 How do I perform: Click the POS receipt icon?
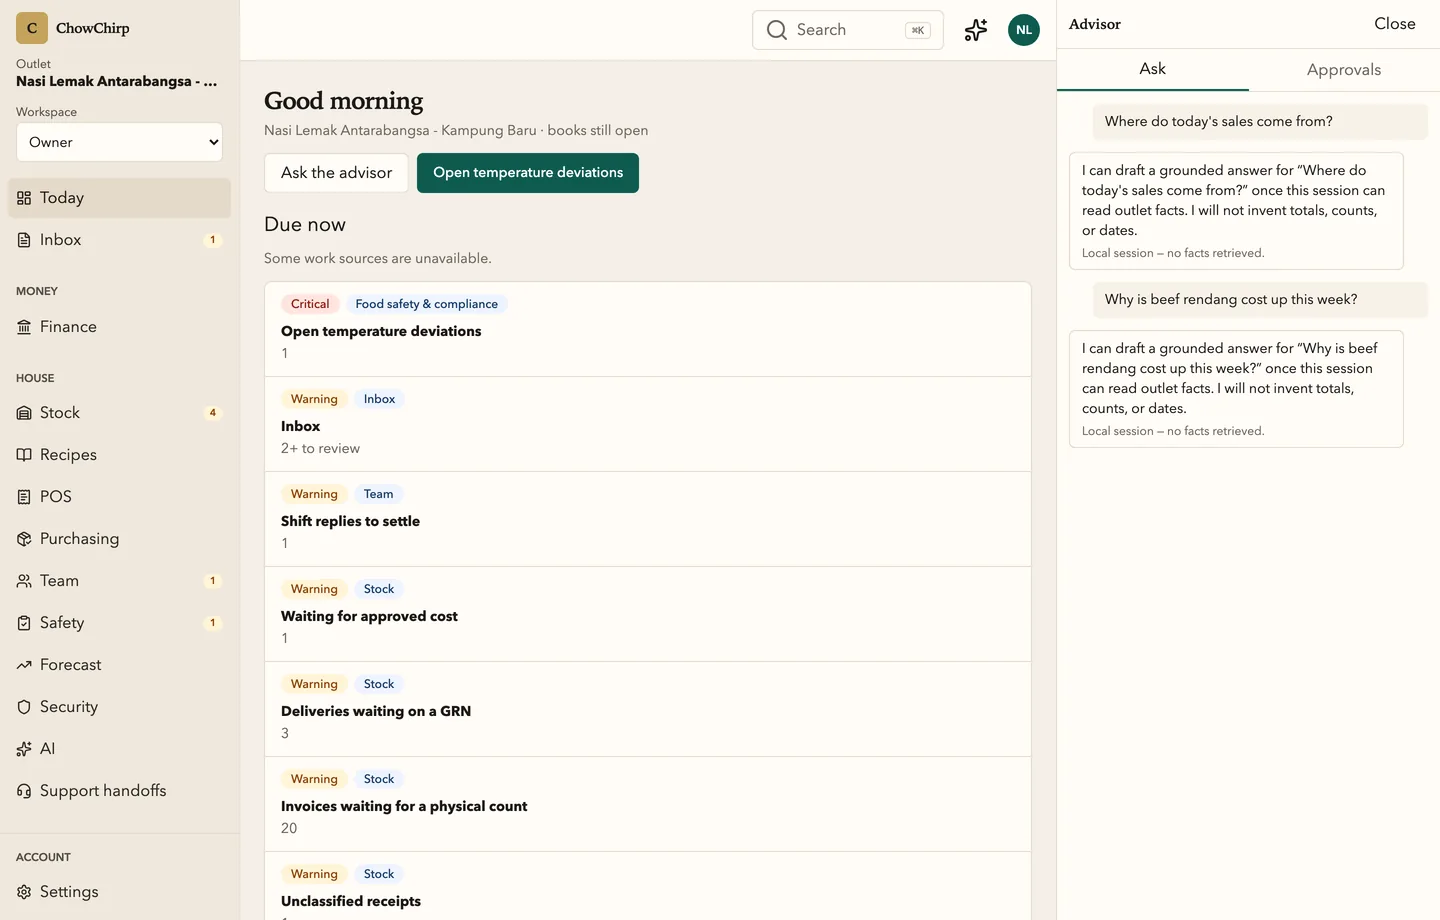[x=24, y=497]
